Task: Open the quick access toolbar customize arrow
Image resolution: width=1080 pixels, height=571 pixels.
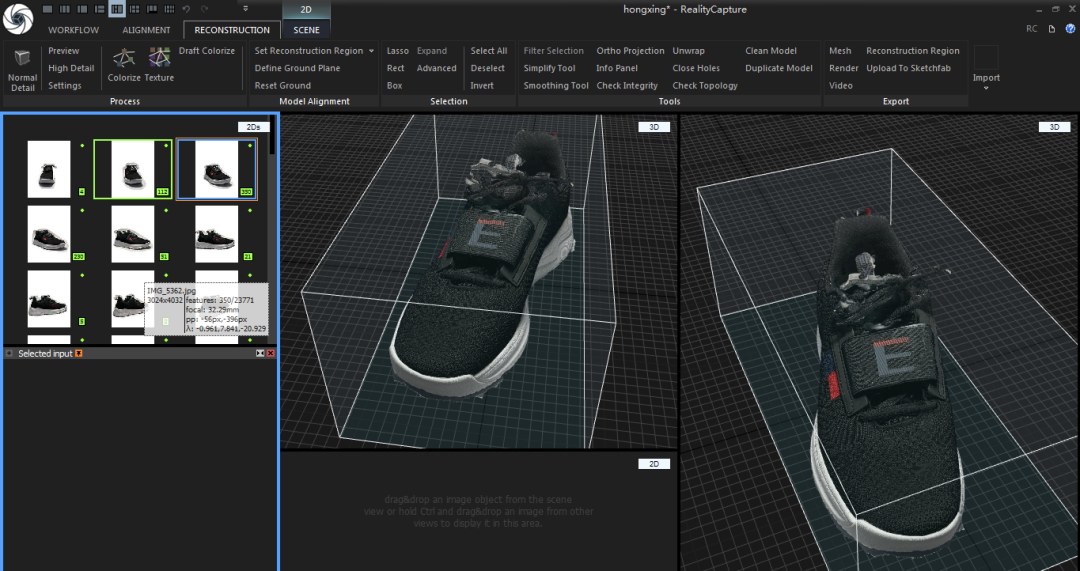Action: point(246,9)
